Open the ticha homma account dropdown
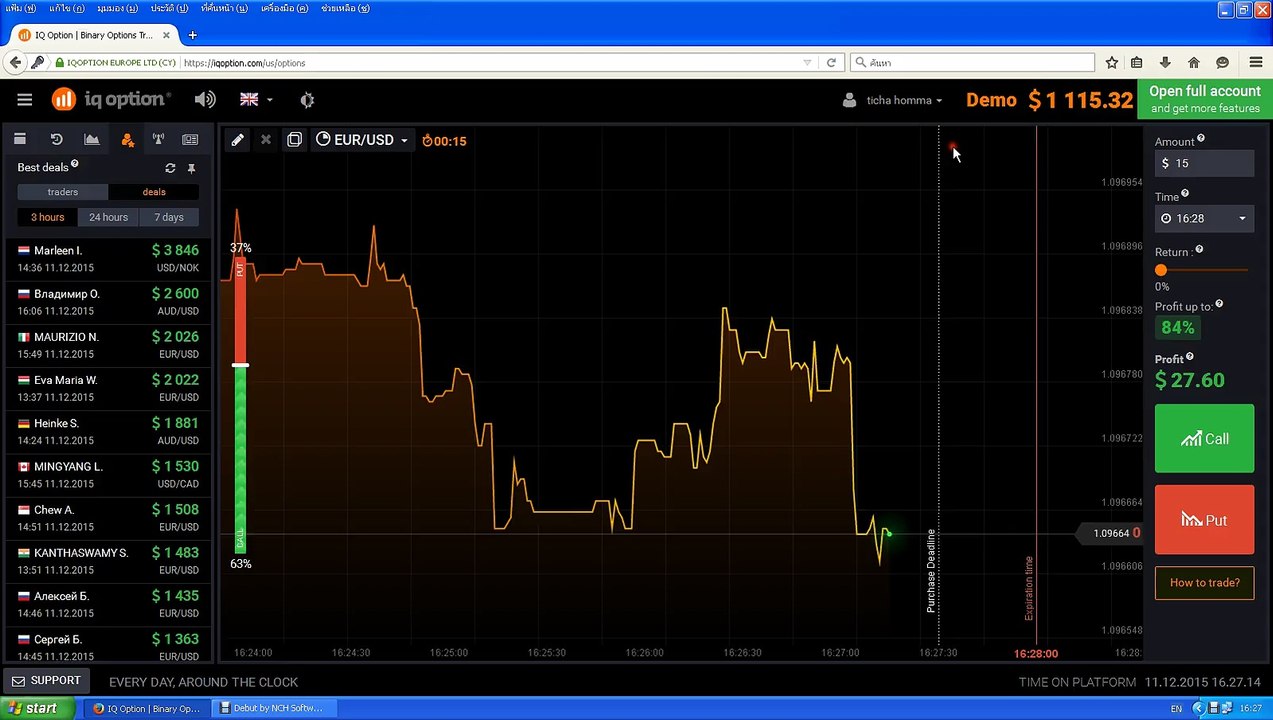 pos(893,100)
